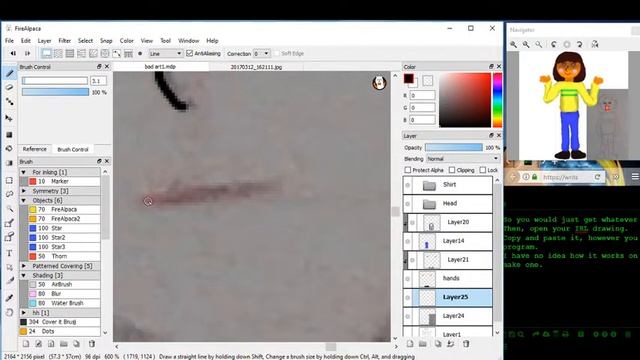
Task: Adjust the layer Opacity slider
Action: [x=453, y=147]
